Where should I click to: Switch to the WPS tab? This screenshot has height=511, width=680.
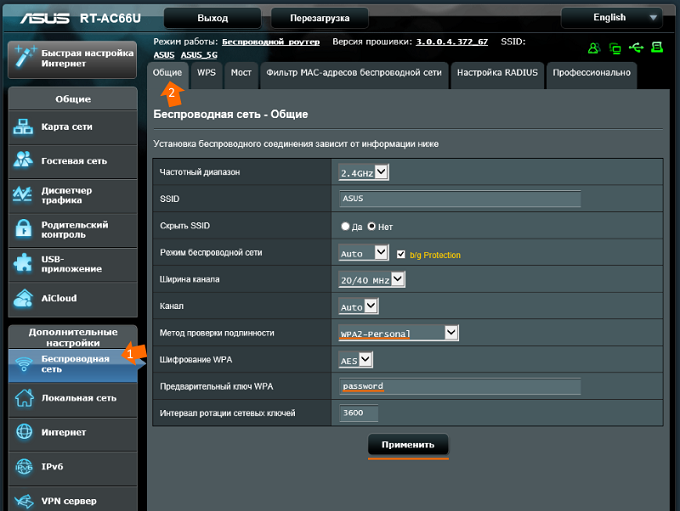(x=206, y=73)
